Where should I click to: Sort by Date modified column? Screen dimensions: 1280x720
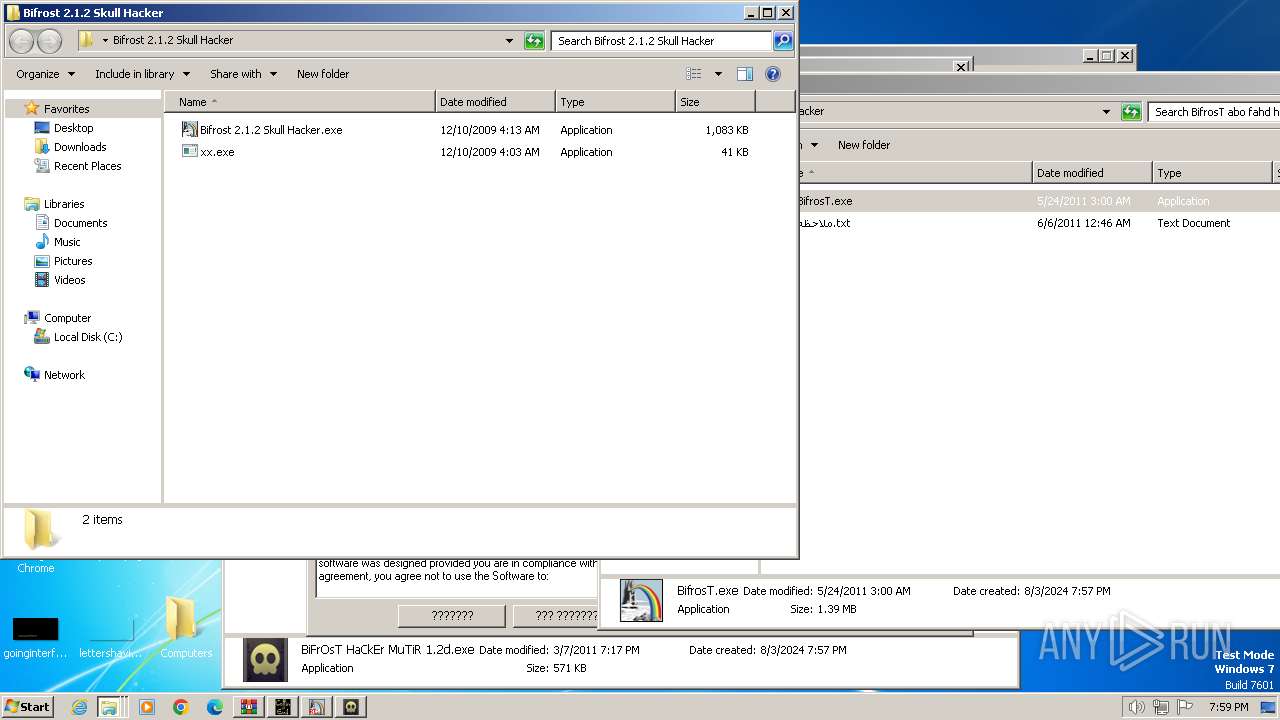[x=495, y=102]
